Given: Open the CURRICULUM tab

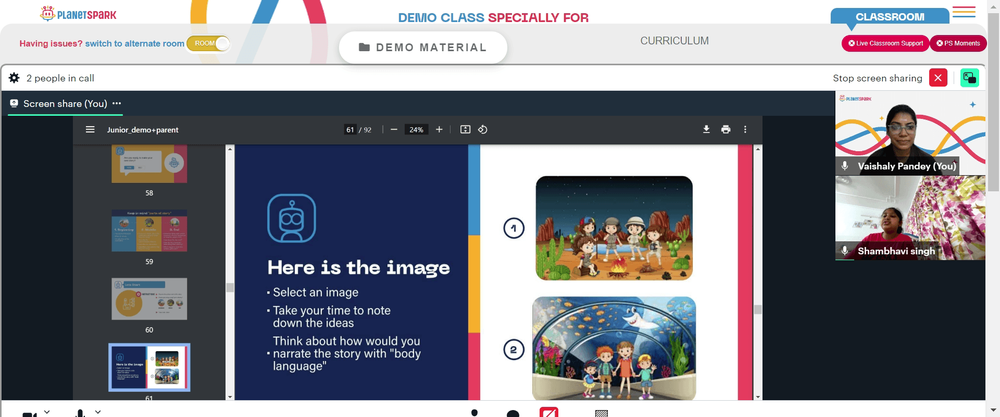Looking at the screenshot, I should tap(674, 41).
